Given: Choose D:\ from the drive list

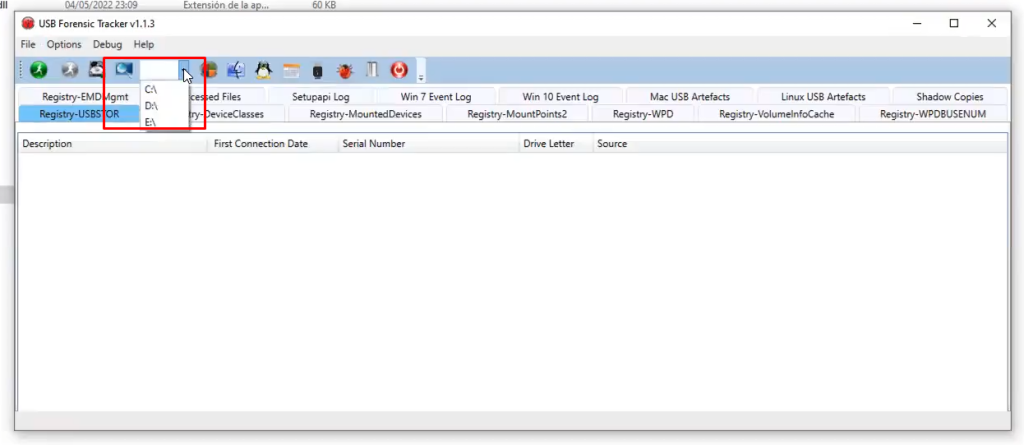Looking at the screenshot, I should pos(165,105).
